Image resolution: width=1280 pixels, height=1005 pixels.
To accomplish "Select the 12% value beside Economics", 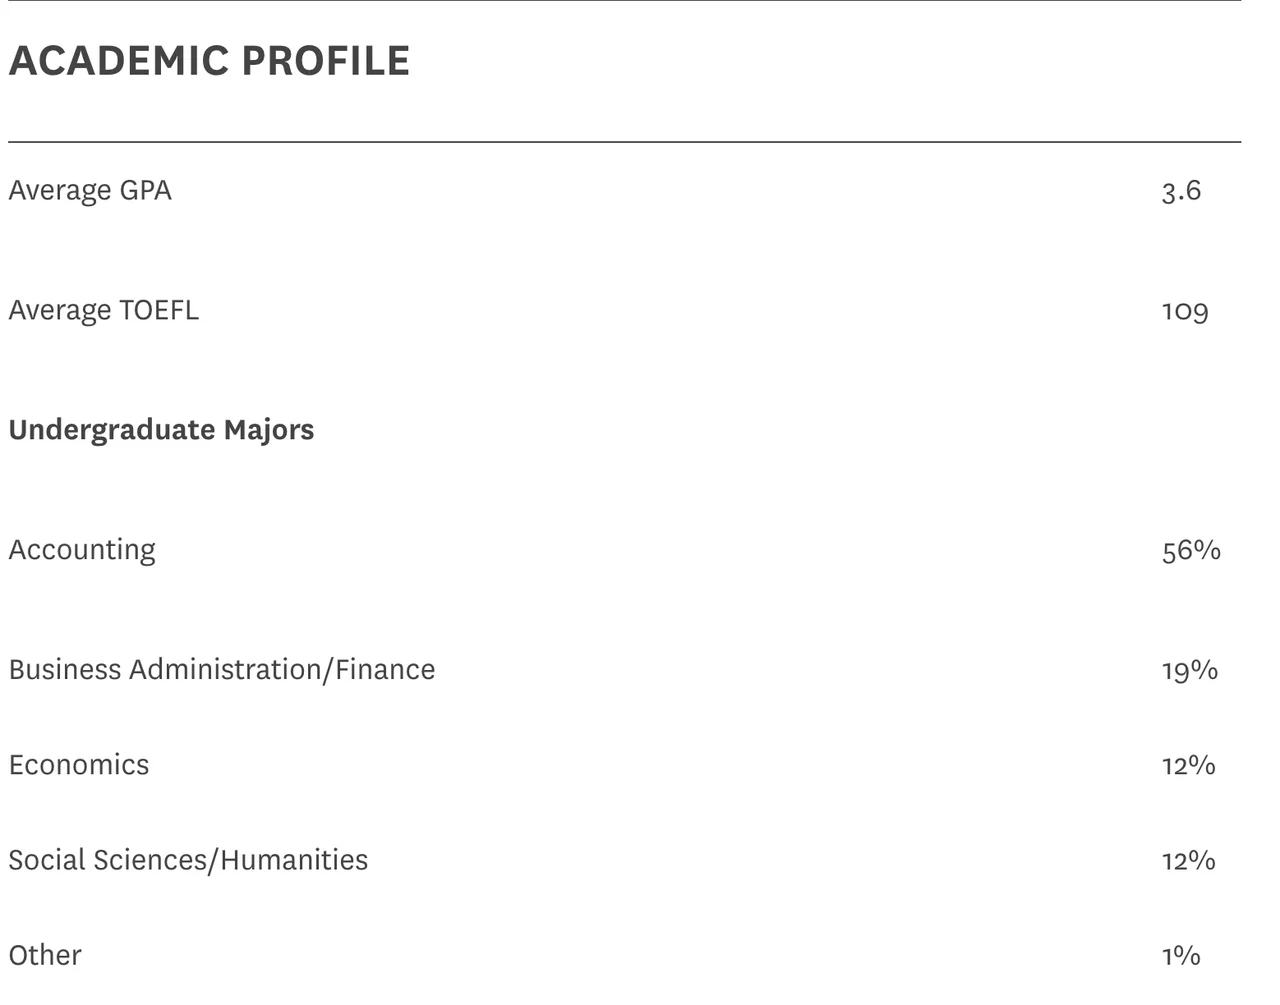I will [1188, 765].
